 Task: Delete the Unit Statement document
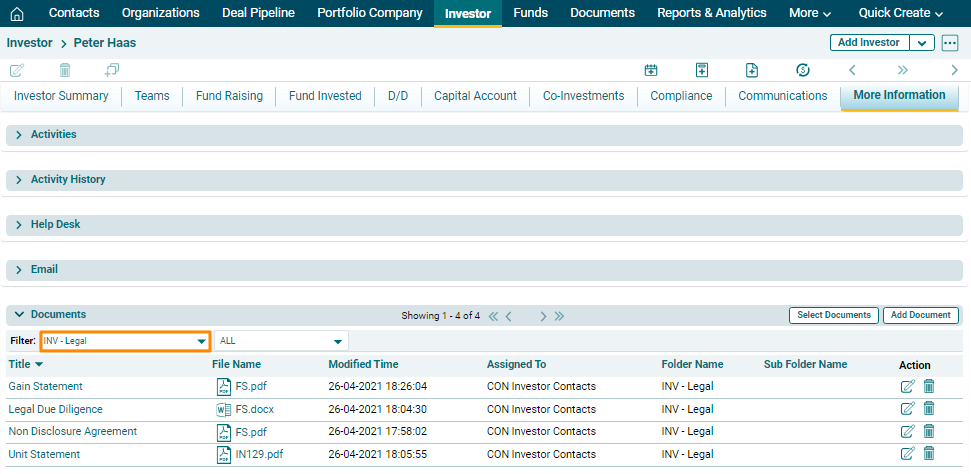[929, 454]
